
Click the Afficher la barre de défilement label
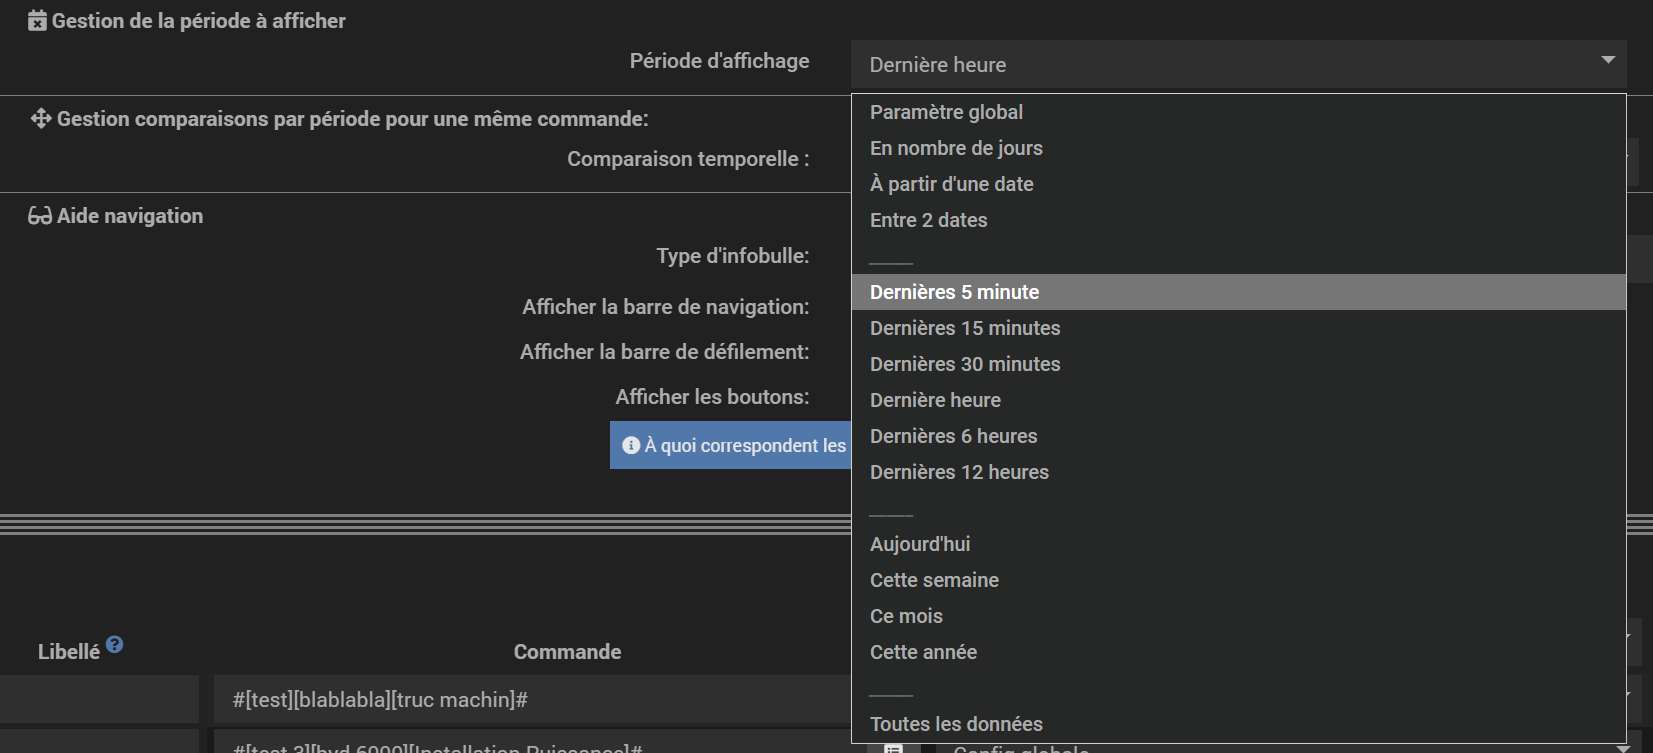[665, 352]
